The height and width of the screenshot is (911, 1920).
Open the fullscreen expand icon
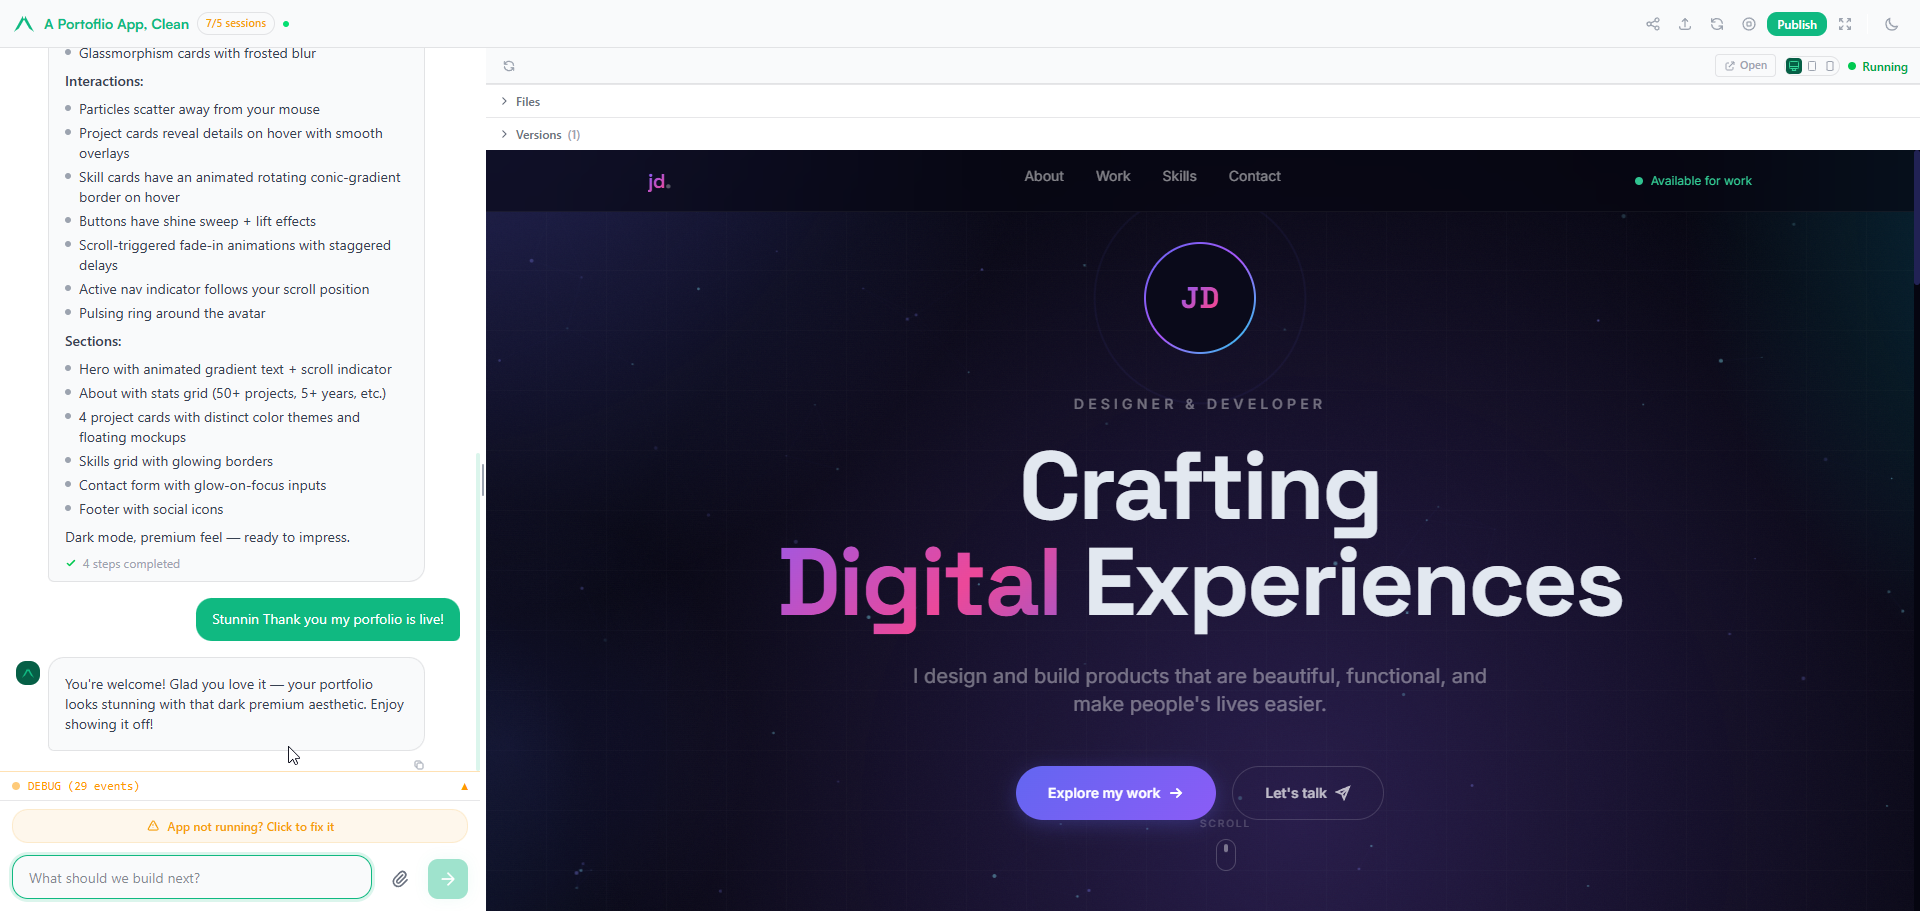click(1845, 24)
